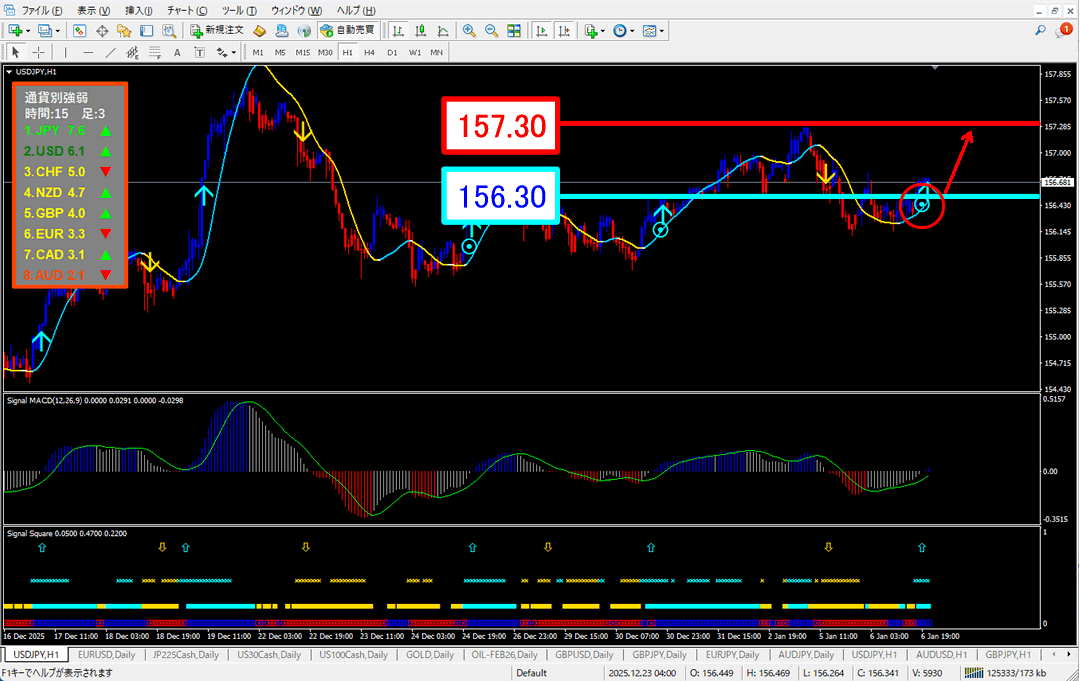
Task: Select the trendline drawing tool
Action: (111, 52)
